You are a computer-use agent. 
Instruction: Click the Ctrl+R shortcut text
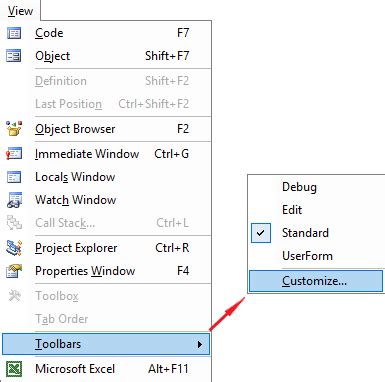pos(172,248)
